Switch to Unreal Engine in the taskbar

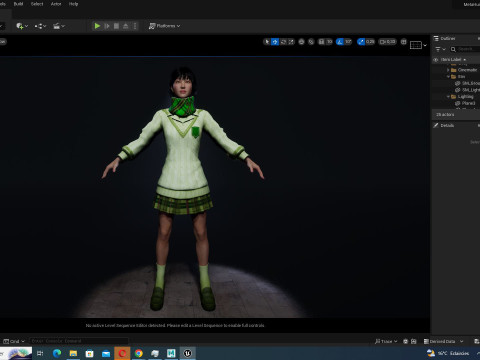pos(188,353)
